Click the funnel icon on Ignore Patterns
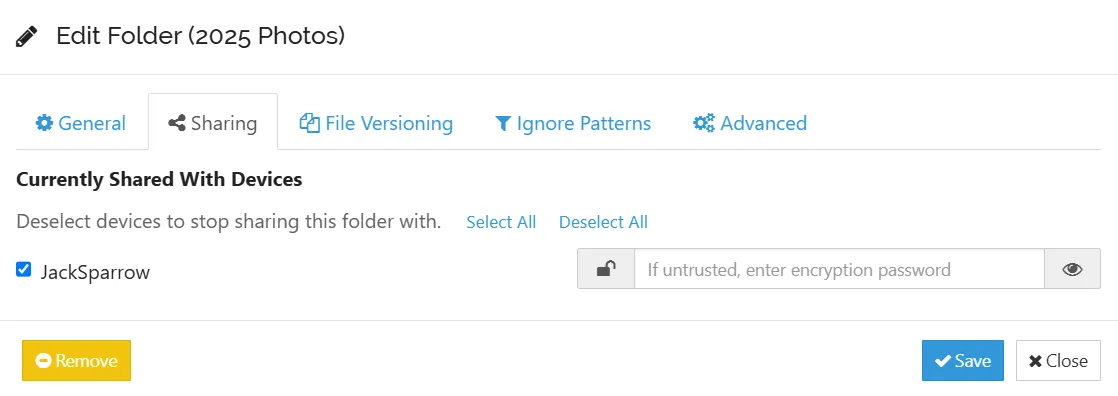 [x=503, y=124]
